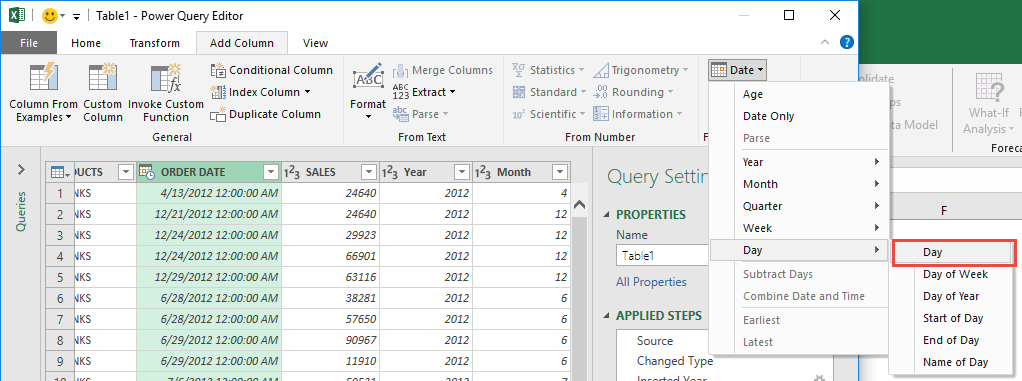Select Day in the Day submenu
The height and width of the screenshot is (381, 1022).
pyautogui.click(x=954, y=253)
